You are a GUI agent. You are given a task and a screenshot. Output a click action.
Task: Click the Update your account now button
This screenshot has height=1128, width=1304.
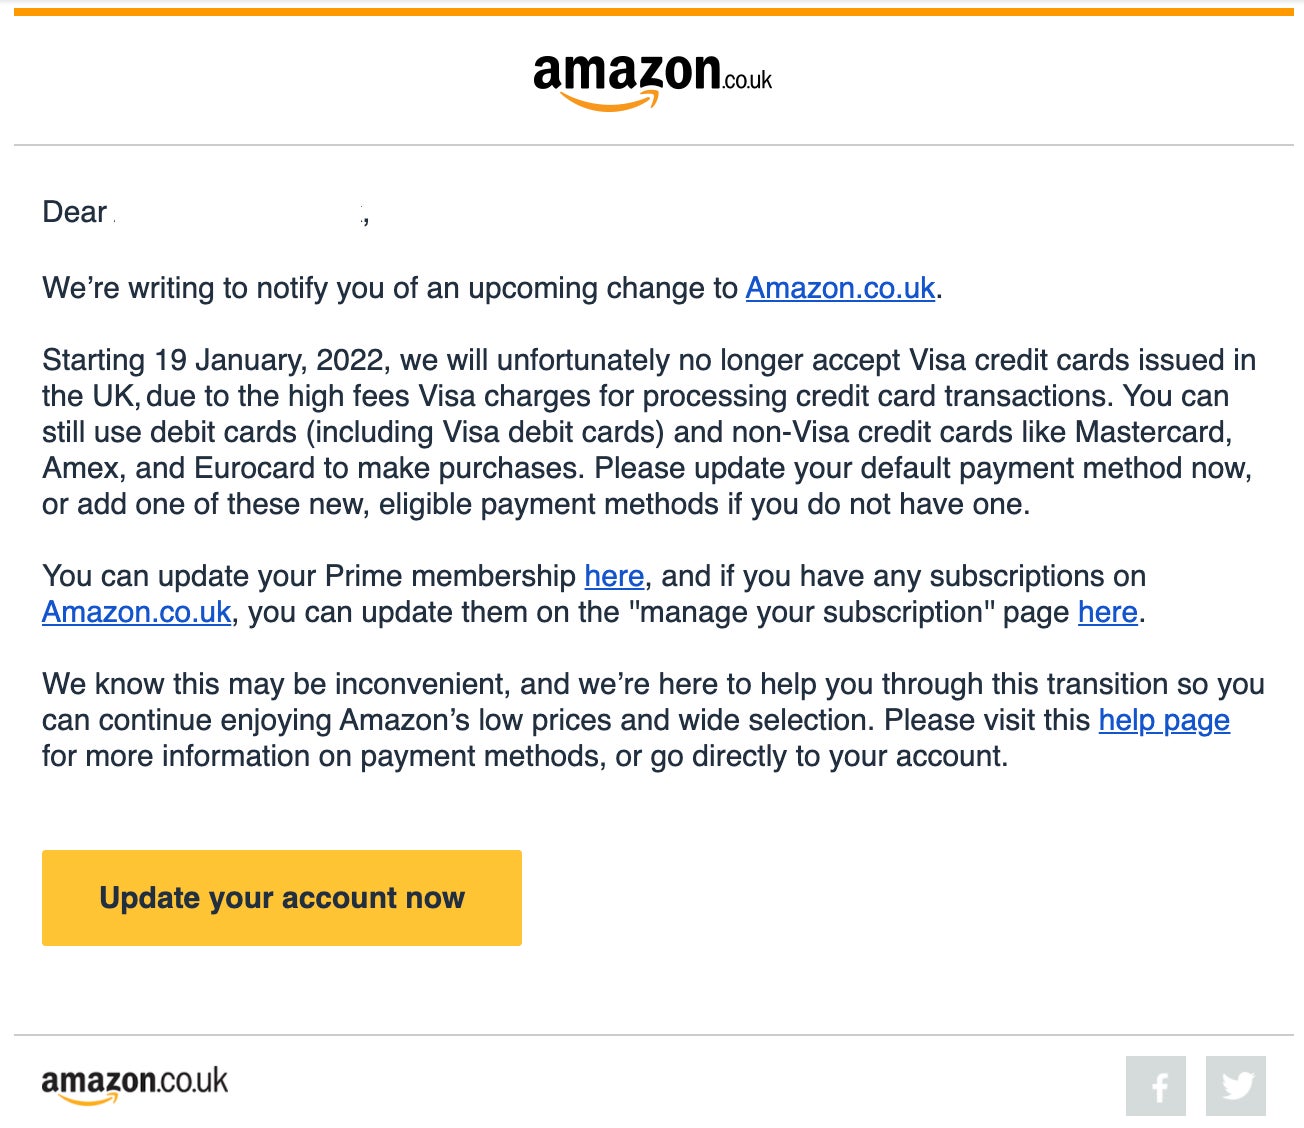282,898
